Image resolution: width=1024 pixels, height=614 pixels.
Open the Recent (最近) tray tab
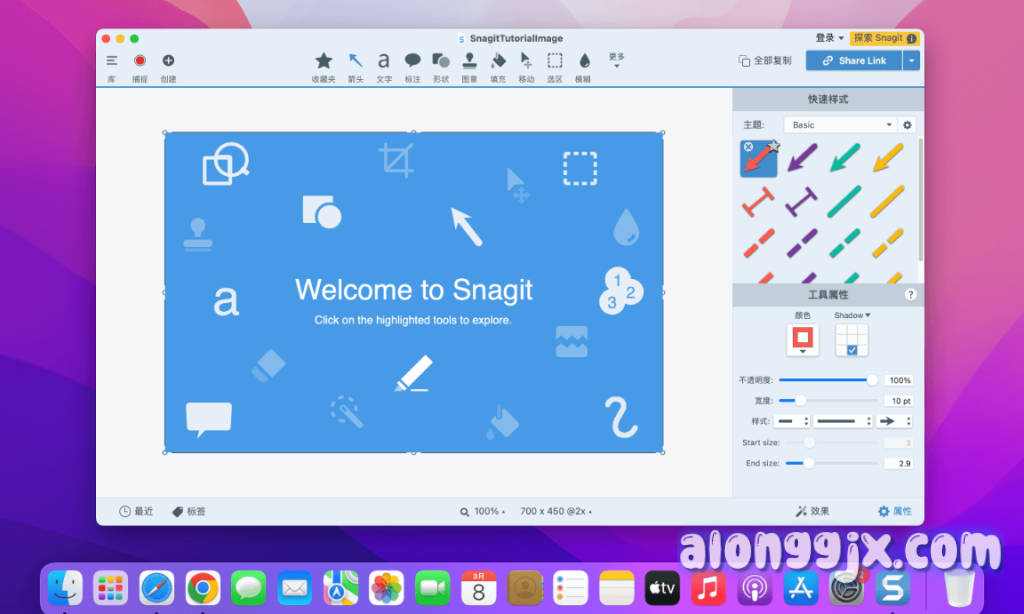[x=136, y=511]
